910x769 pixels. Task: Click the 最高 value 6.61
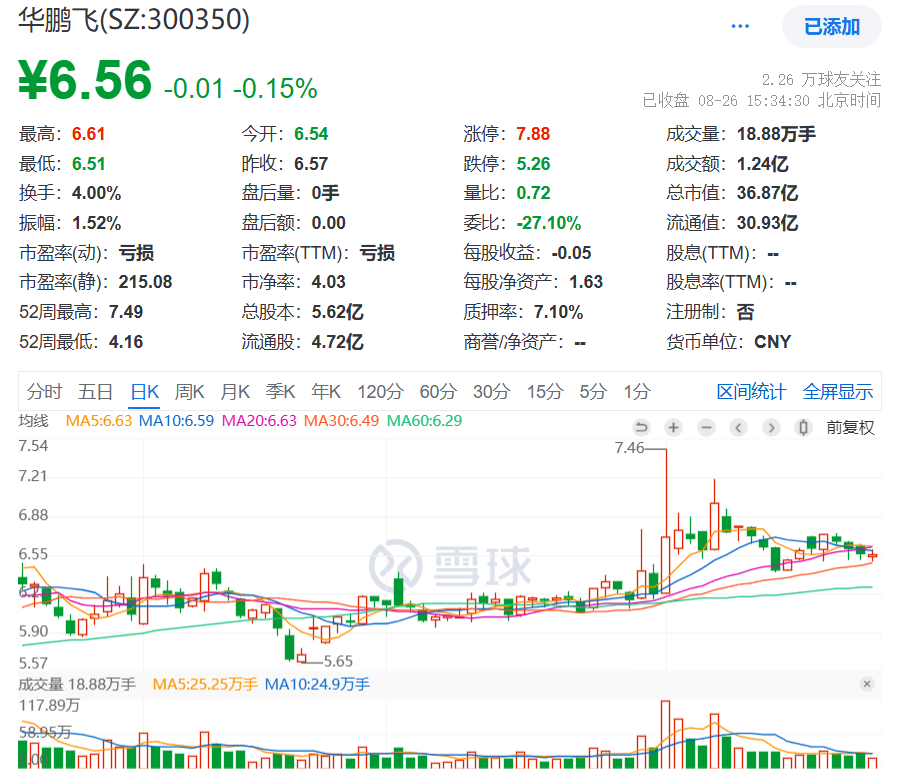88,134
